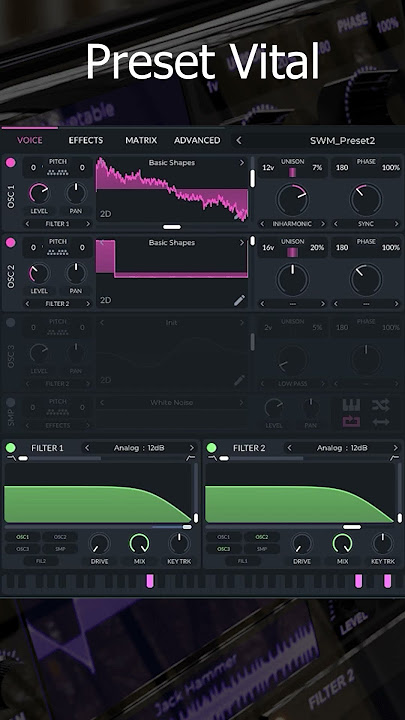This screenshot has width=405, height=720.
Task: Click OSC 1 distortion SYNC knob
Action: (366, 199)
